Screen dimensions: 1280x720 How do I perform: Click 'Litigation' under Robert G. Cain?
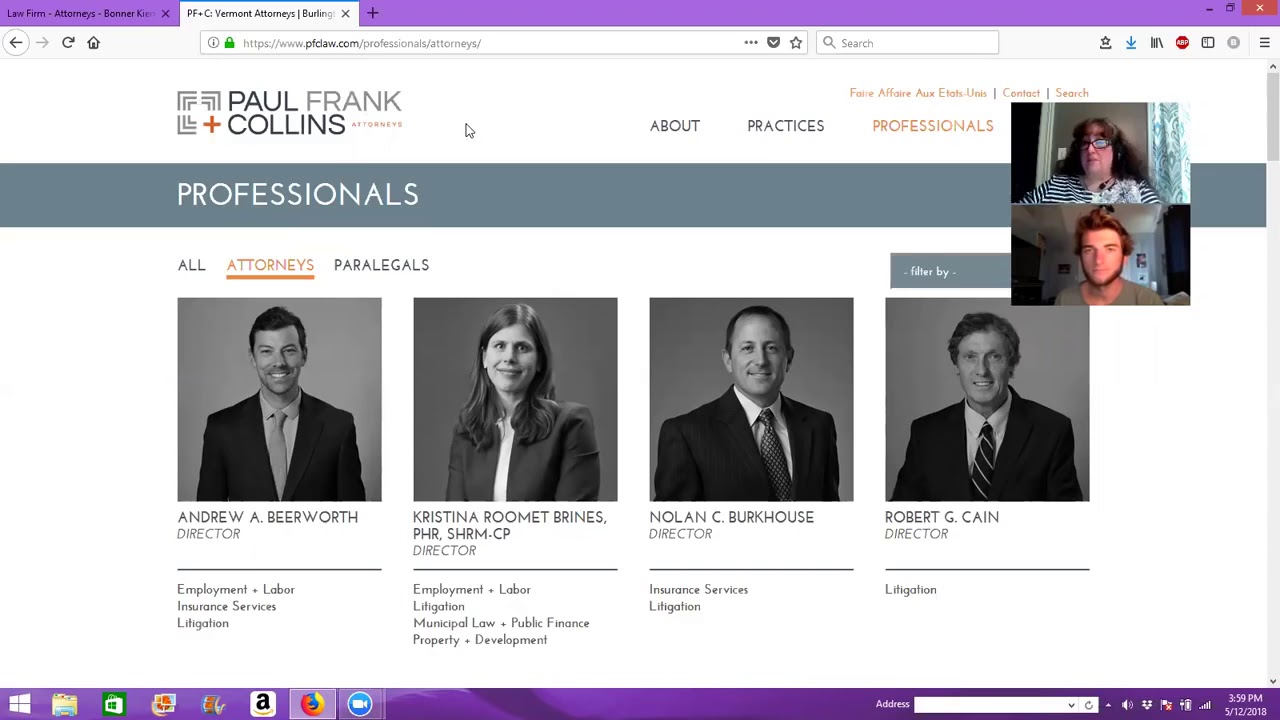pos(910,589)
